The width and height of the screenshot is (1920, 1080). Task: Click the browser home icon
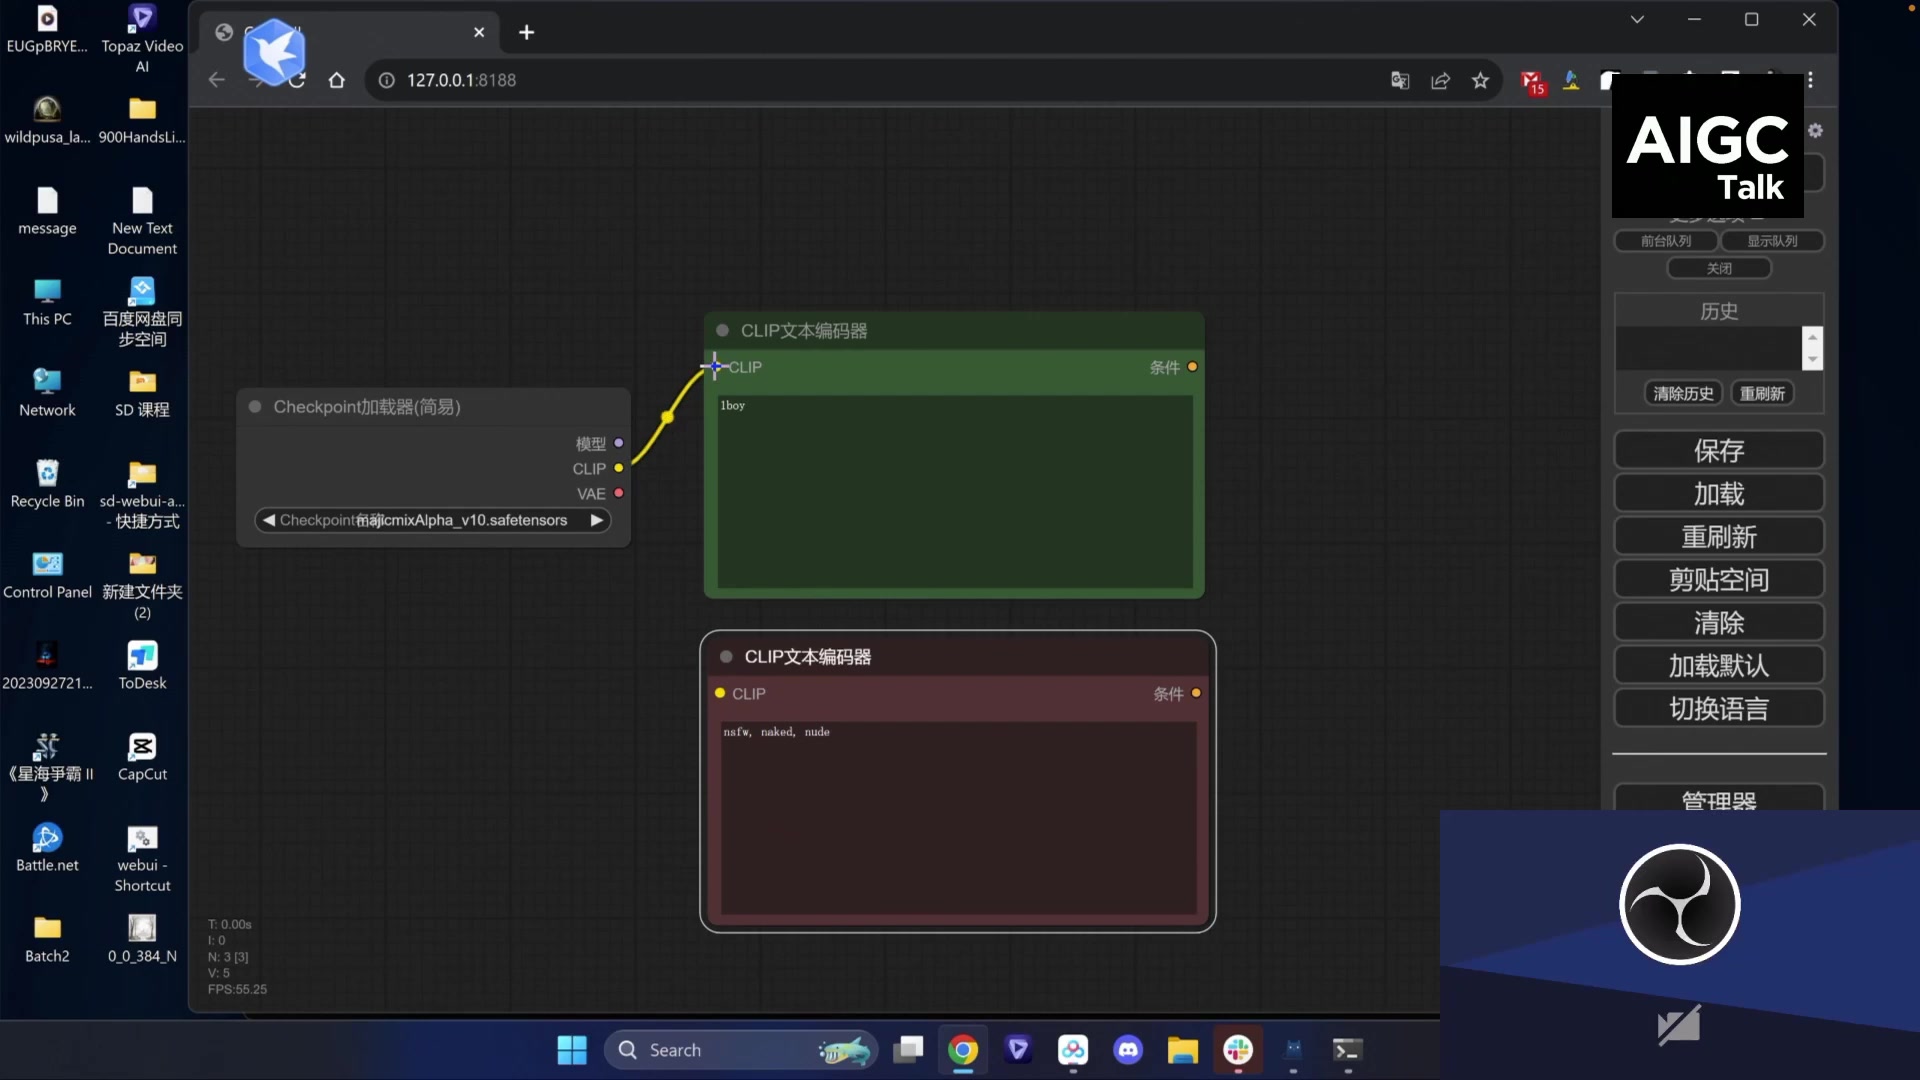click(x=336, y=80)
